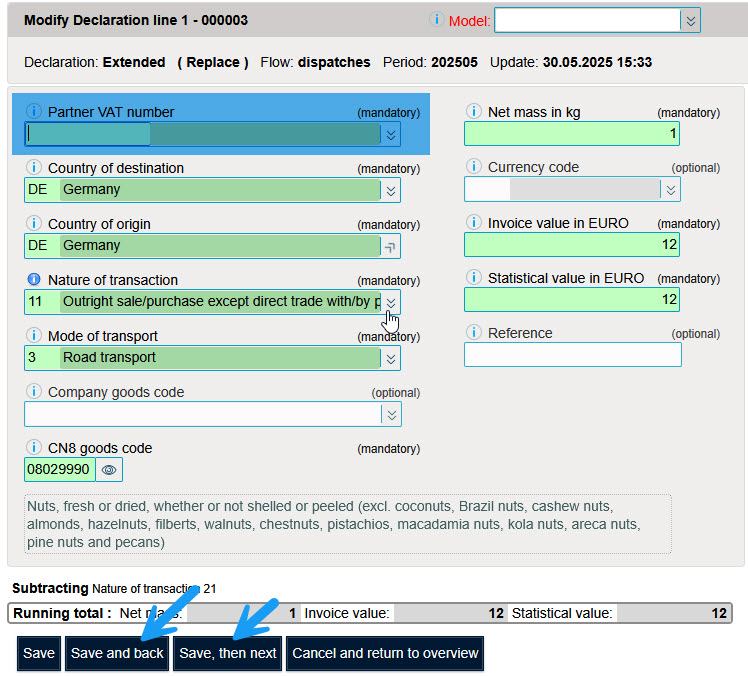Open the Model dropdown arrow

(690, 21)
